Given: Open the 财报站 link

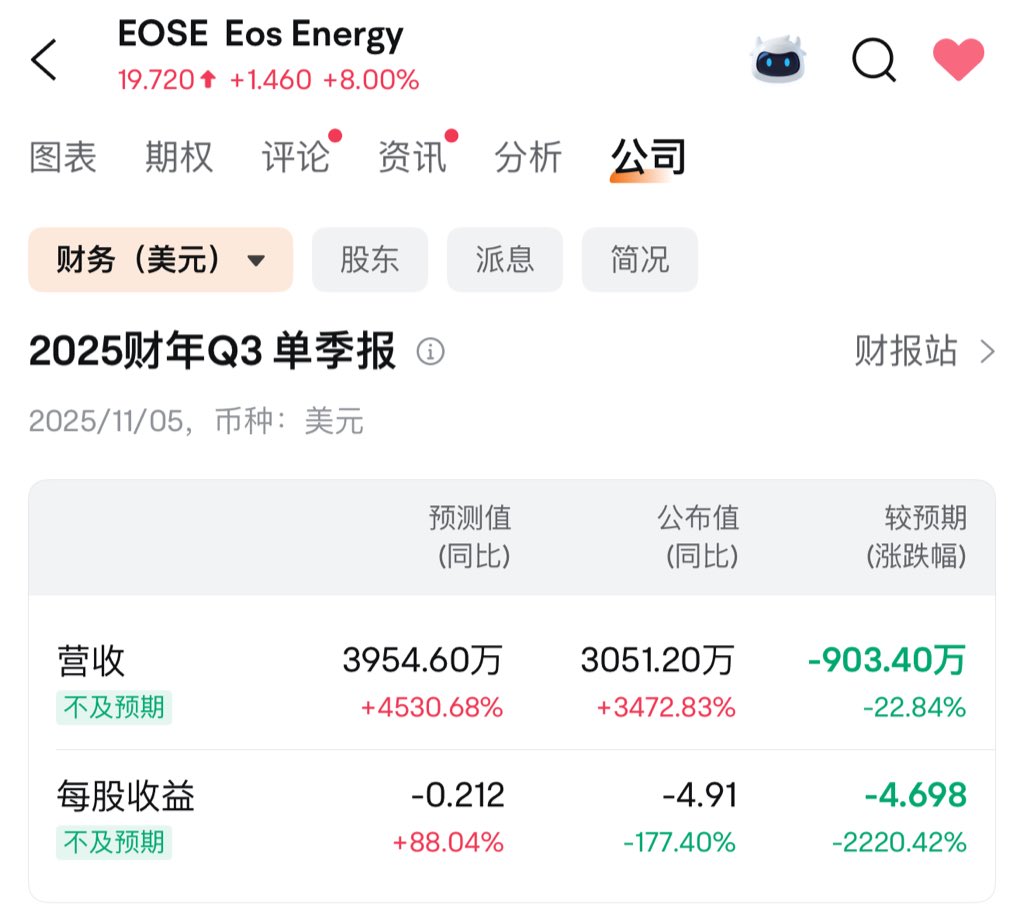Looking at the screenshot, I should click(905, 352).
